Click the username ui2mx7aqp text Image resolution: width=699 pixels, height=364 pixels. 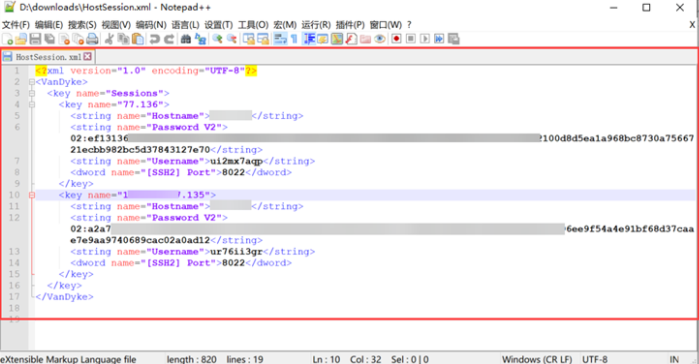click(x=236, y=161)
